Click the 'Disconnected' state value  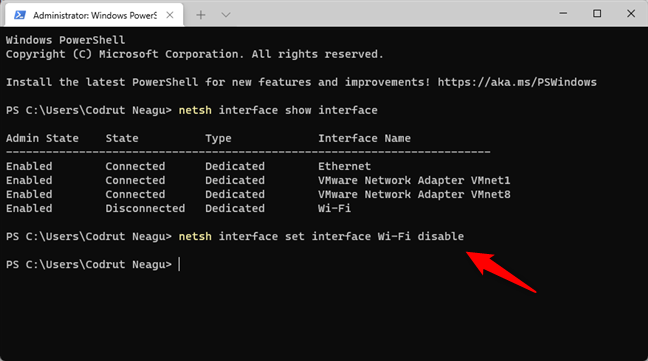[x=145, y=209]
